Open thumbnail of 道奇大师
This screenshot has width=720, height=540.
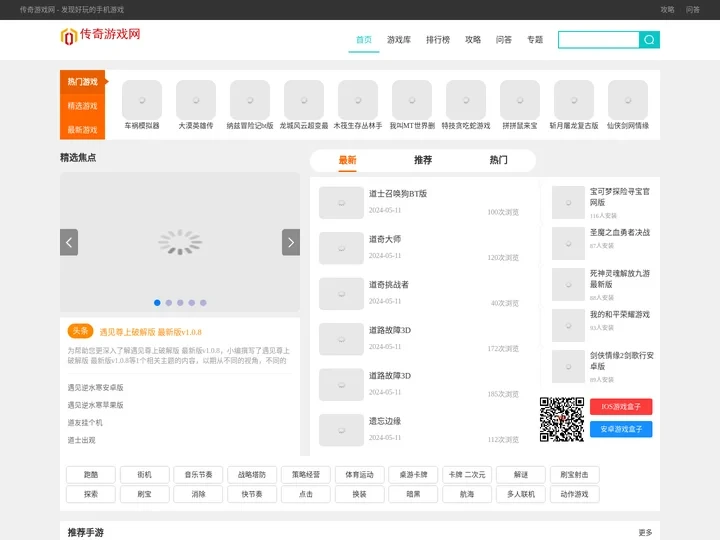(x=341, y=248)
